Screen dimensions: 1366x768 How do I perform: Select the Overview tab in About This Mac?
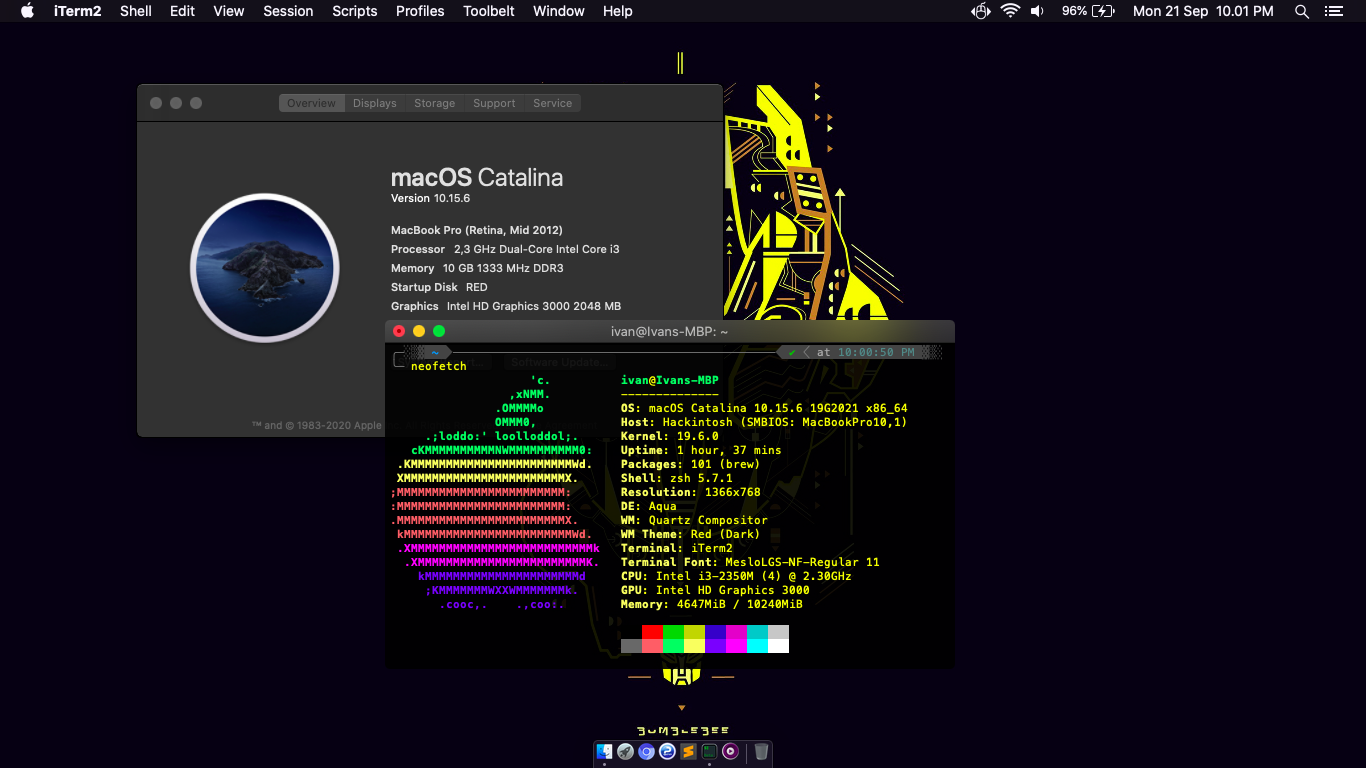[x=311, y=103]
